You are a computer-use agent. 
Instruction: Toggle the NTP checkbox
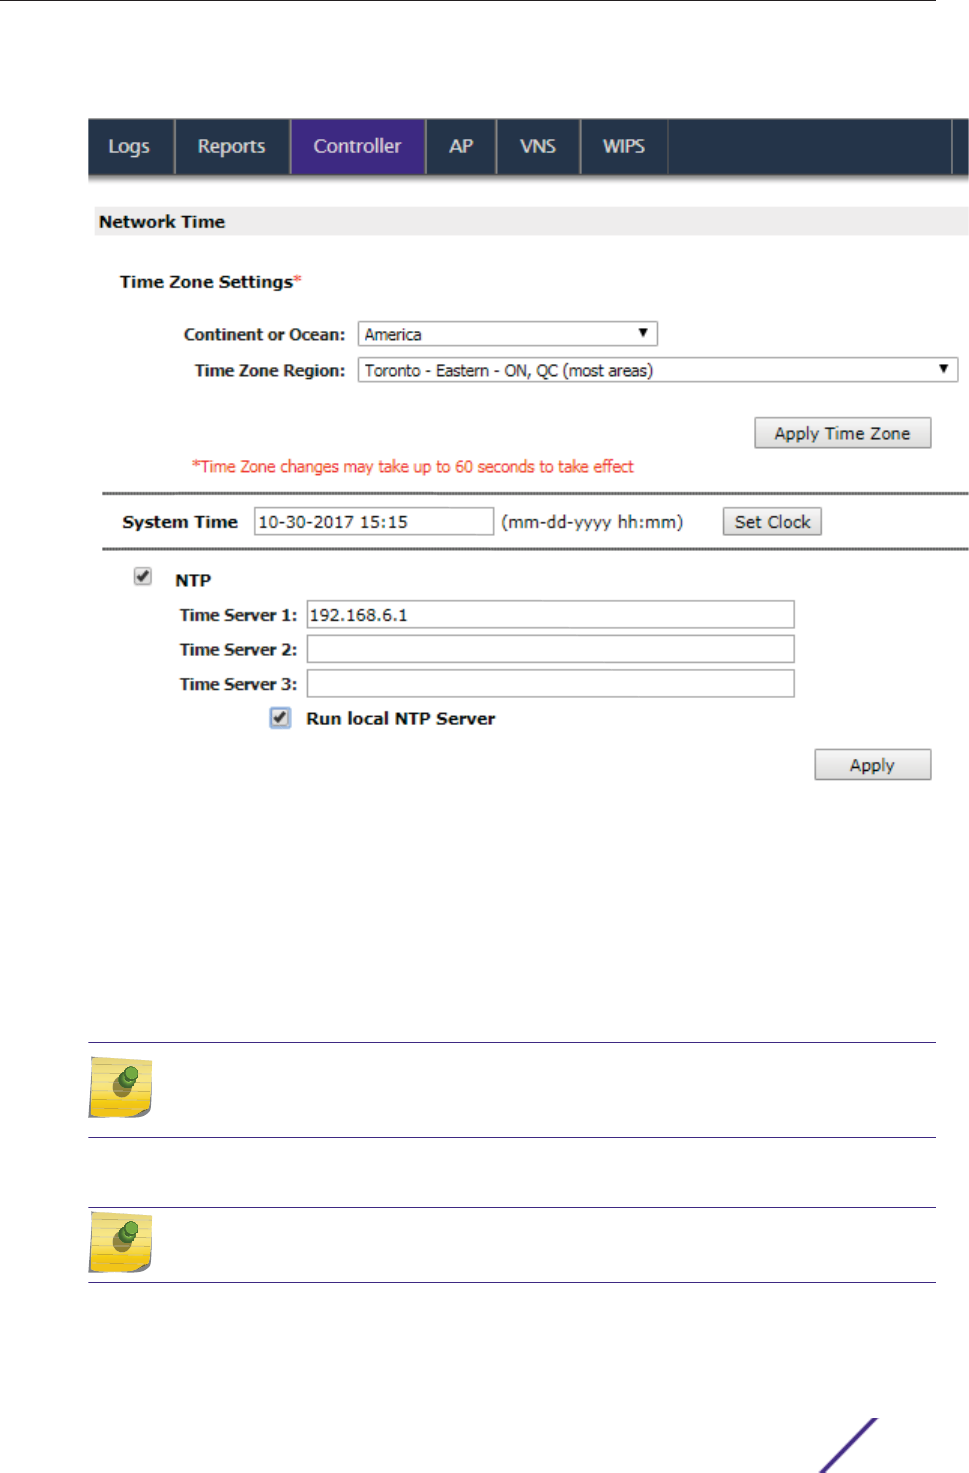[x=143, y=576]
